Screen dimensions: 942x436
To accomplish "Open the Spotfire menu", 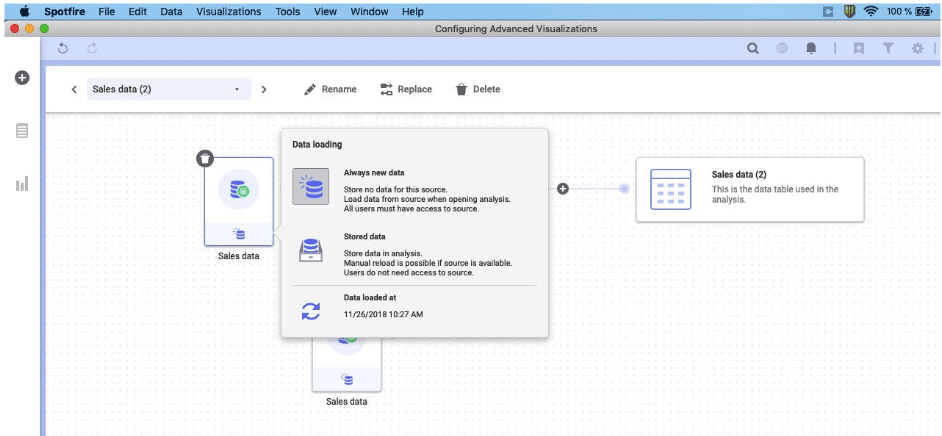I will [x=63, y=11].
